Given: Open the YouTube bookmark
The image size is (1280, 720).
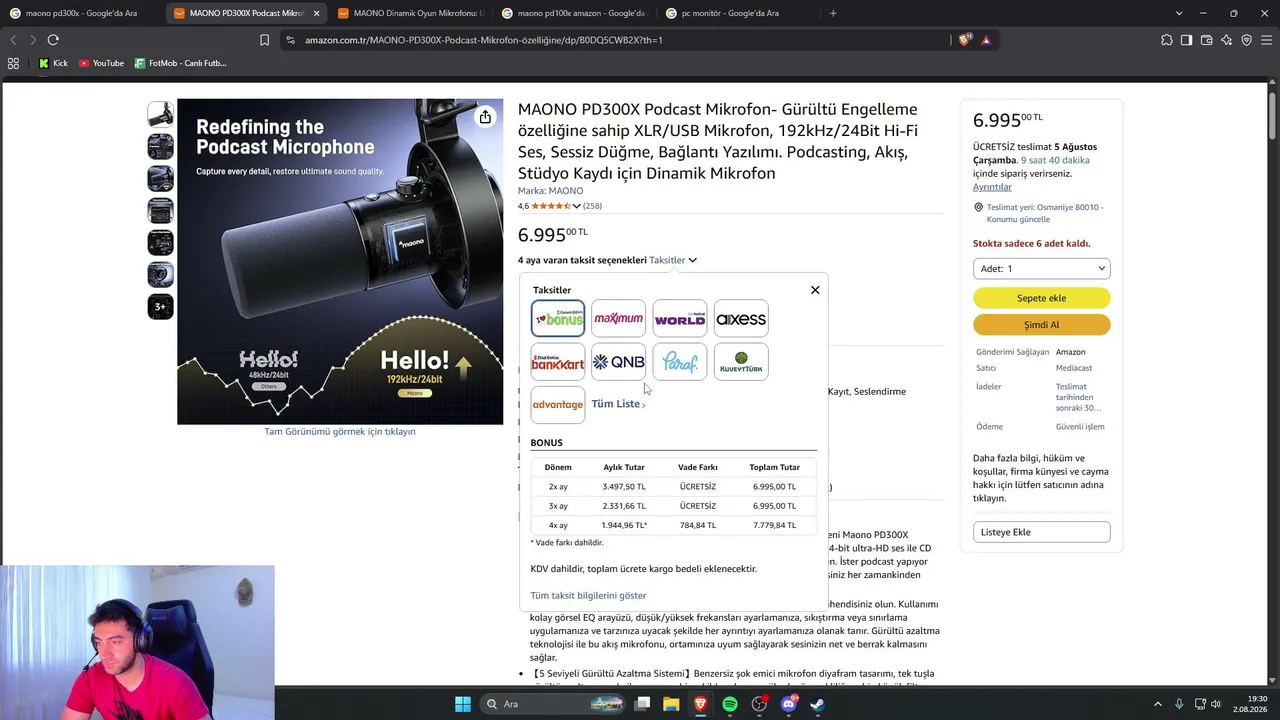Looking at the screenshot, I should (101, 63).
